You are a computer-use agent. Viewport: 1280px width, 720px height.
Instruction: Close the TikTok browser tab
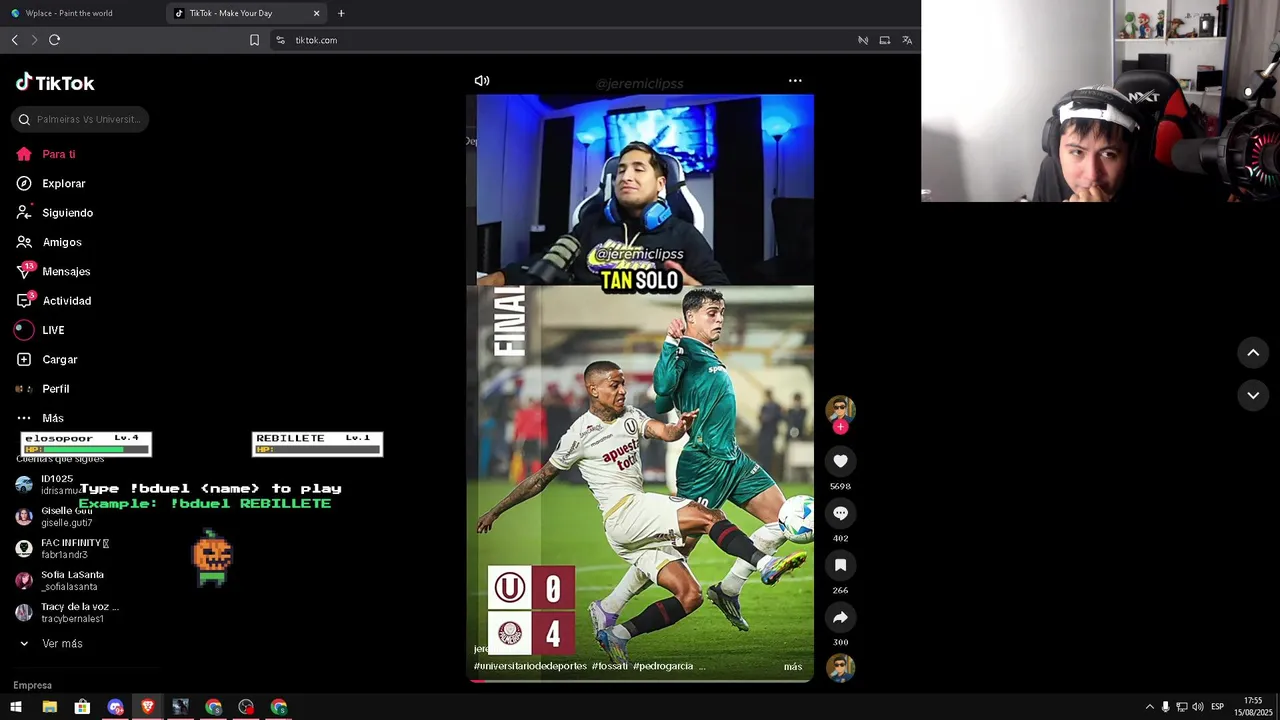tap(317, 13)
